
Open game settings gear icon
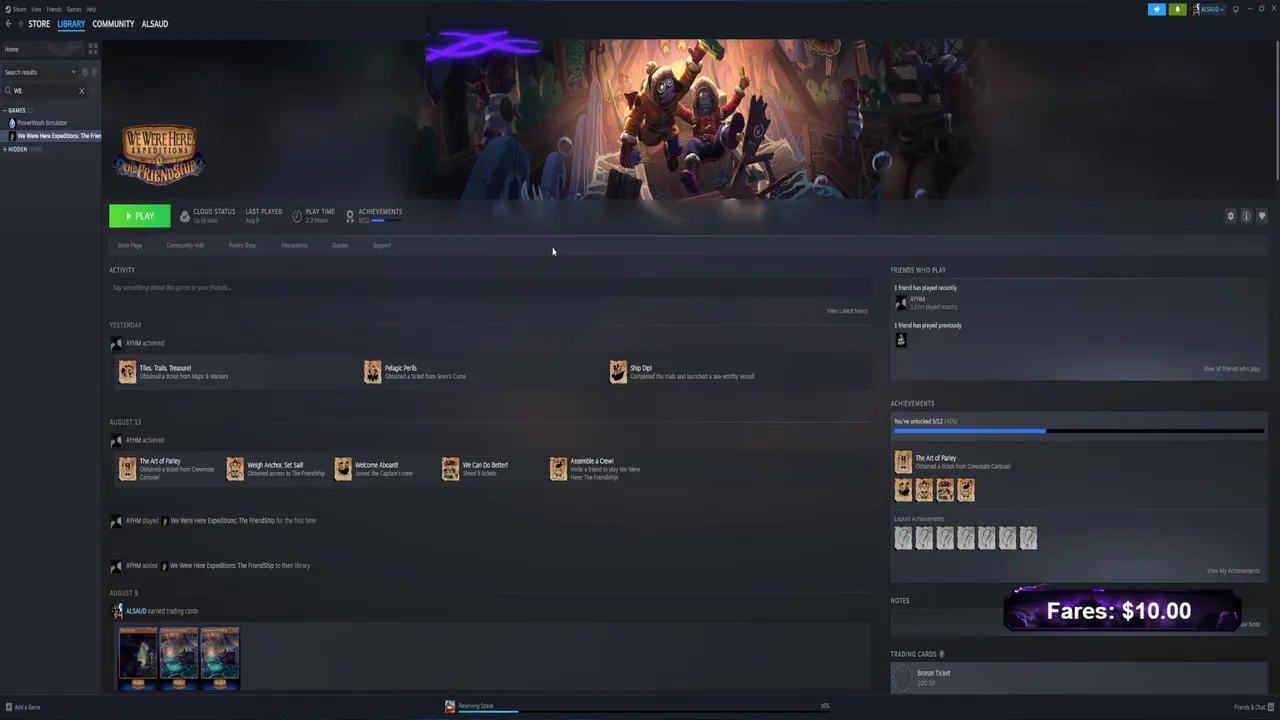click(x=1231, y=216)
